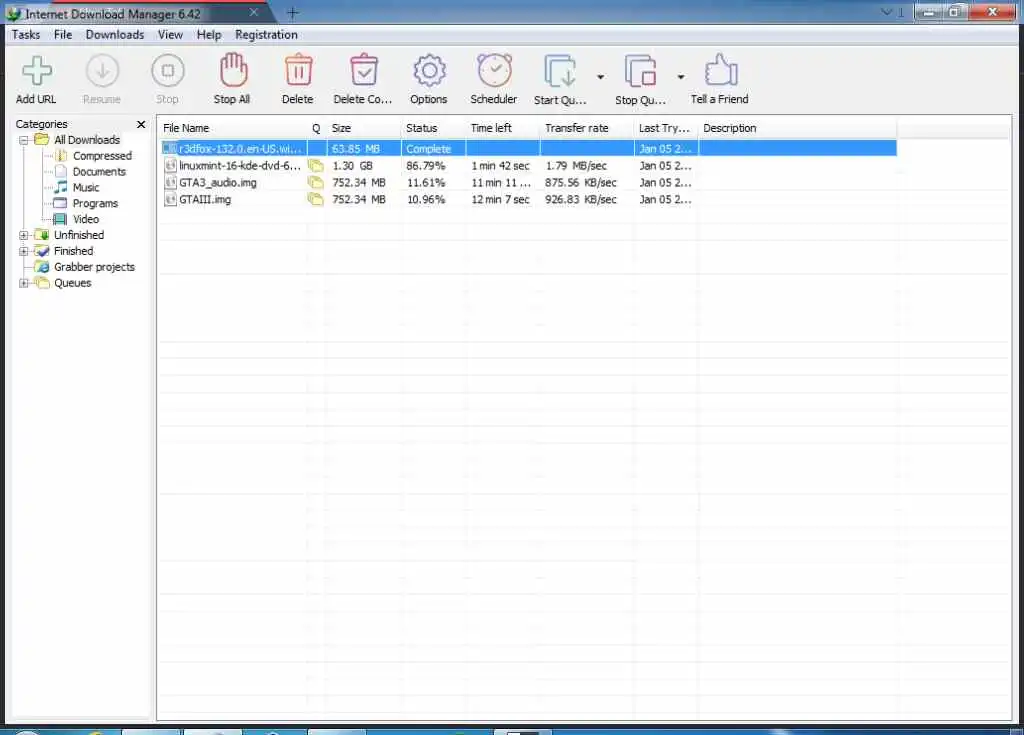Open Options via the gear icon
The image size is (1024, 735).
429,71
